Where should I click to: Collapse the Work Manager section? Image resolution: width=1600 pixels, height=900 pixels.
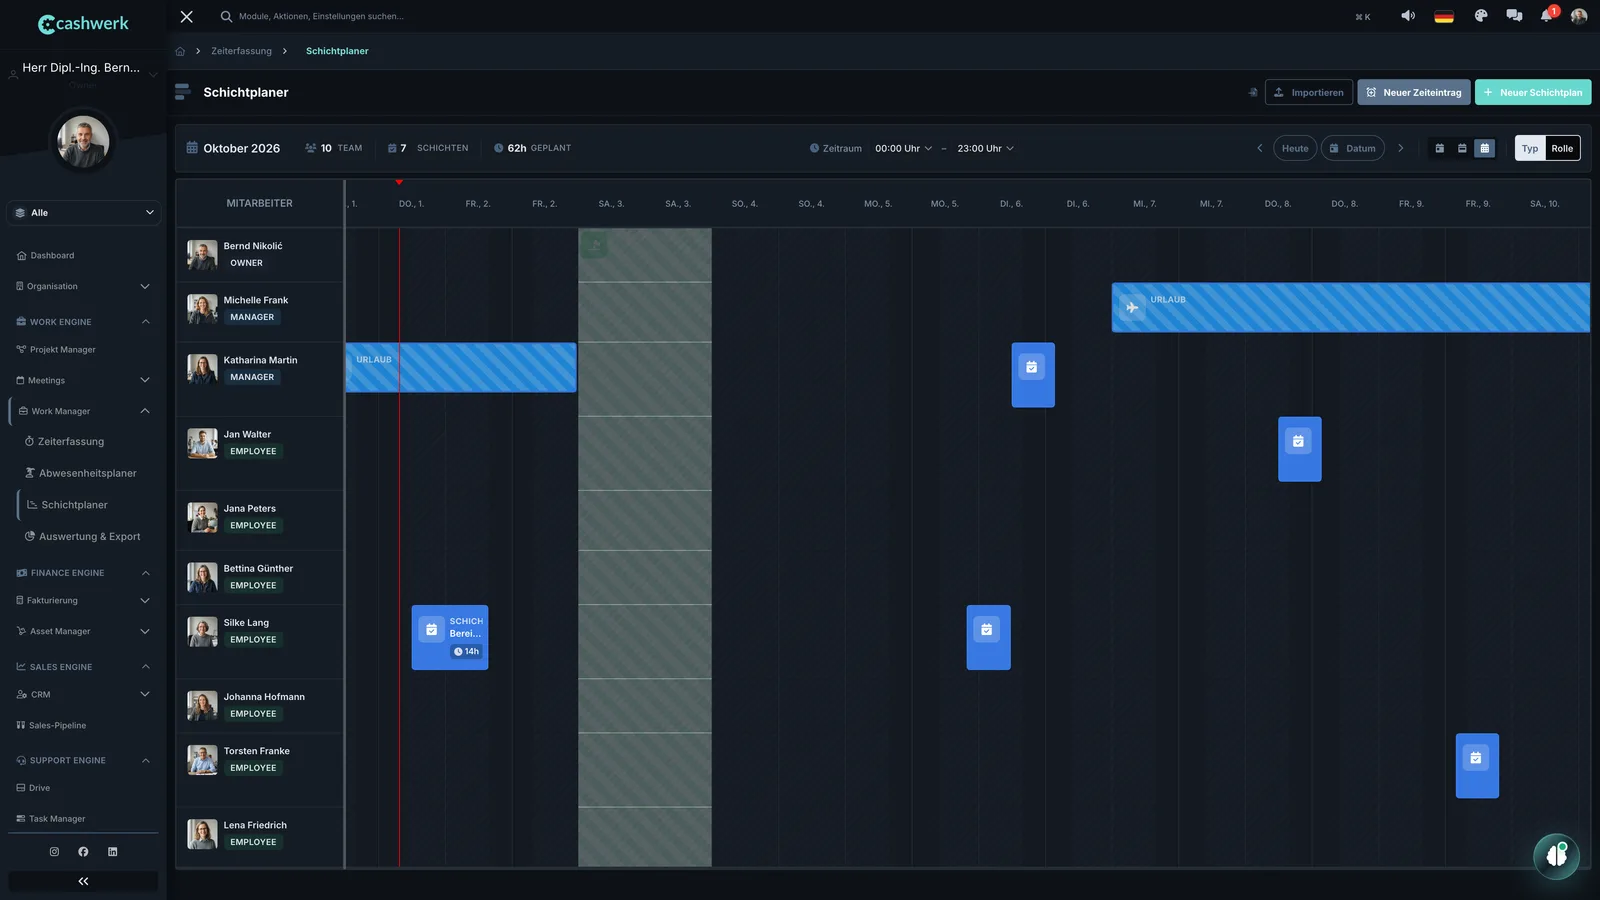84,411
